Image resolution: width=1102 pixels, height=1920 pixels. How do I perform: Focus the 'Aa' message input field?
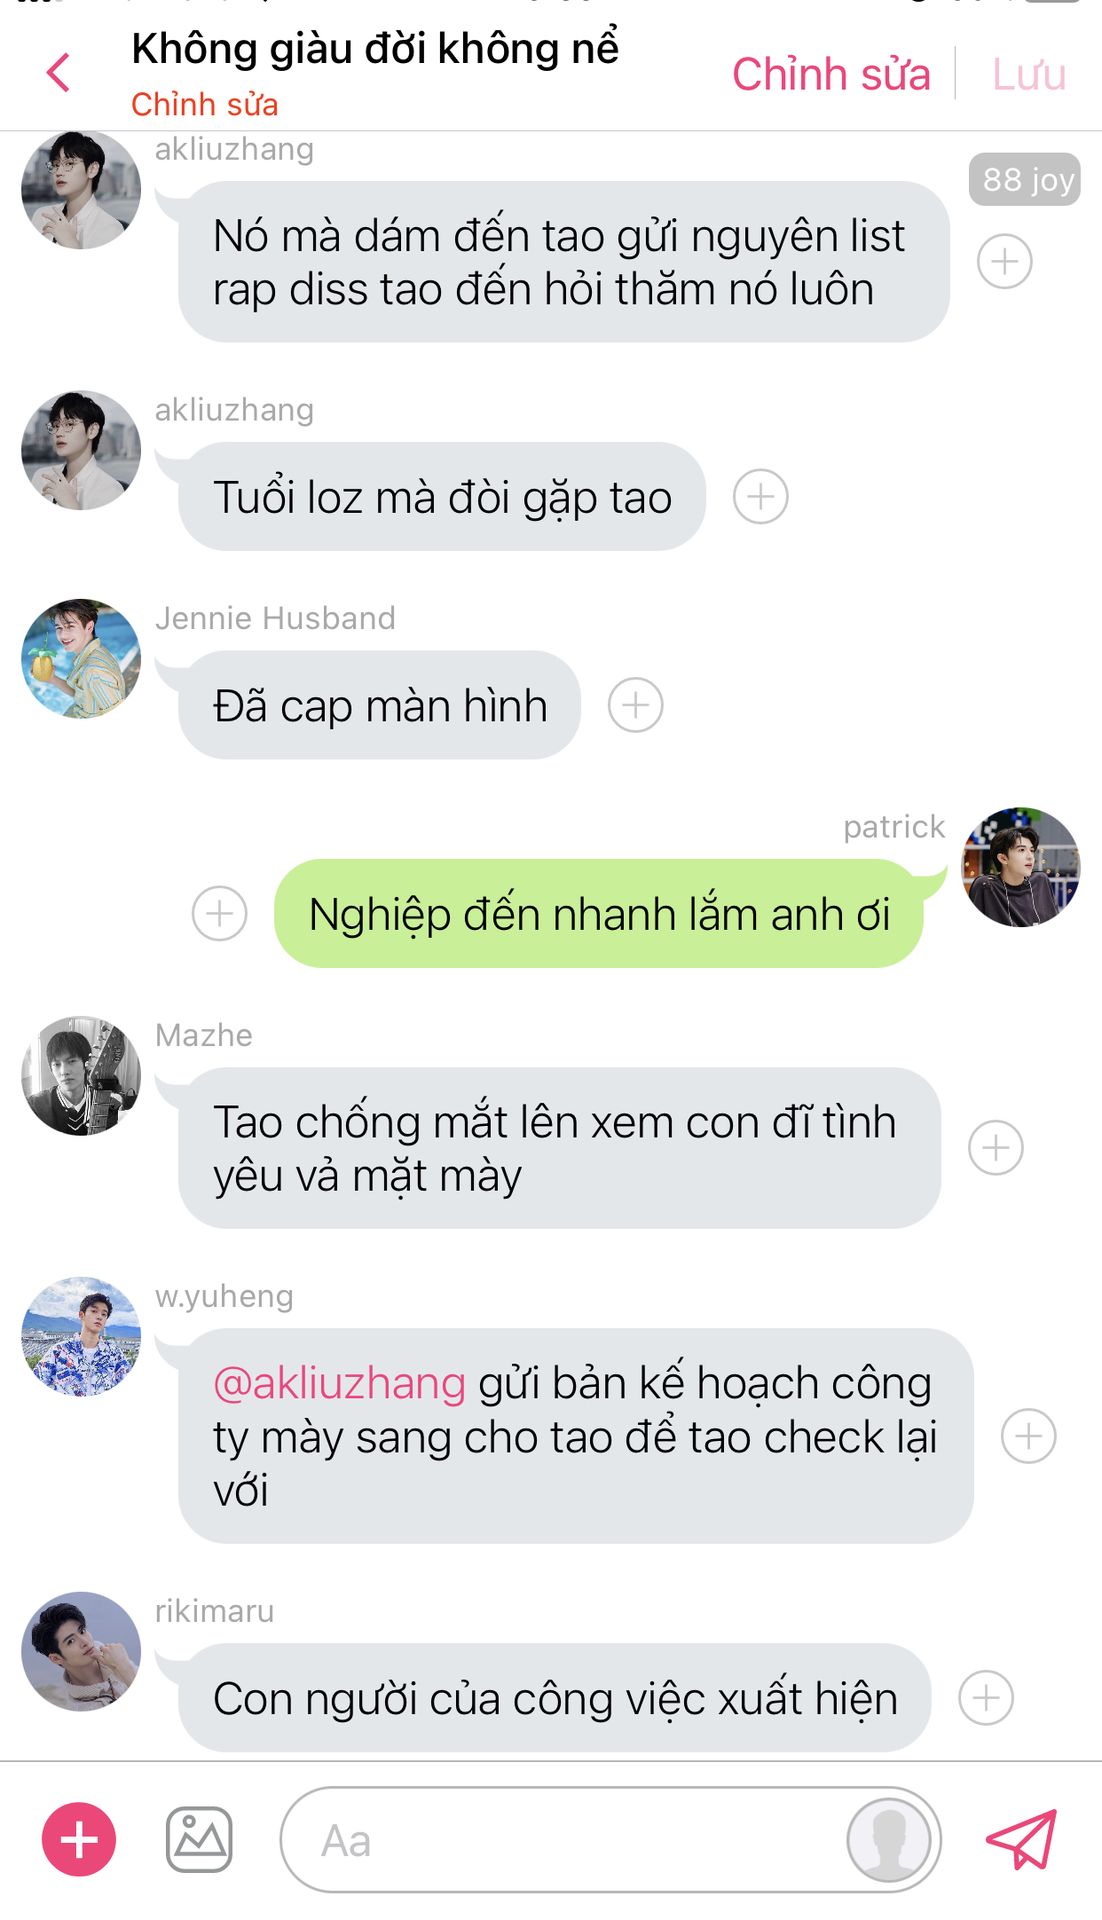click(565, 1840)
